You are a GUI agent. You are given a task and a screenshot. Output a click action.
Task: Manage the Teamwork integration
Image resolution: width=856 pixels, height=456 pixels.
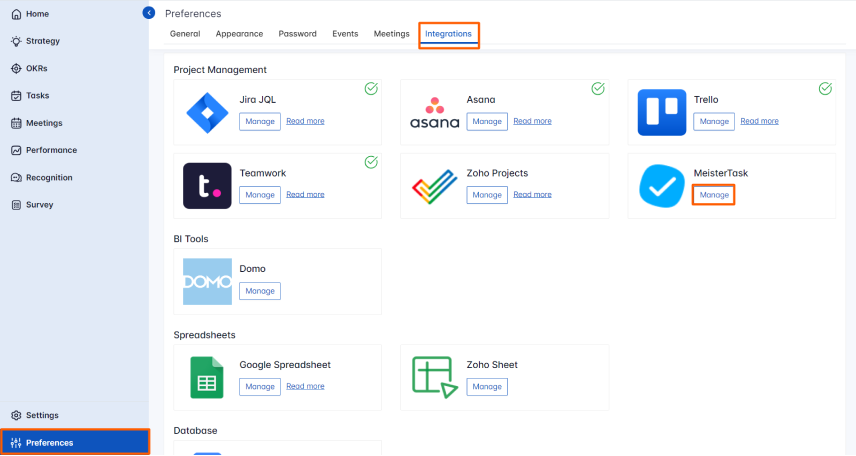pos(260,195)
